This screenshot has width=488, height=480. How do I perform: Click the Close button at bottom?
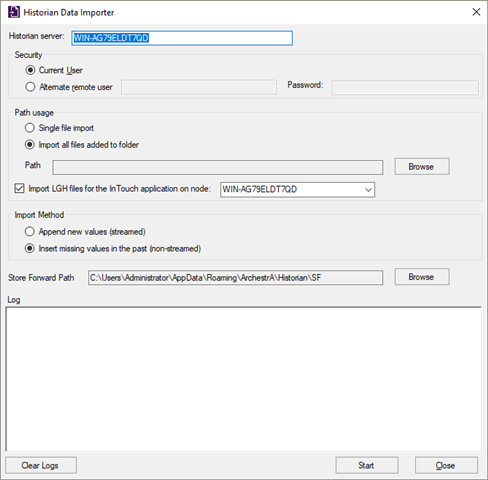446,465
